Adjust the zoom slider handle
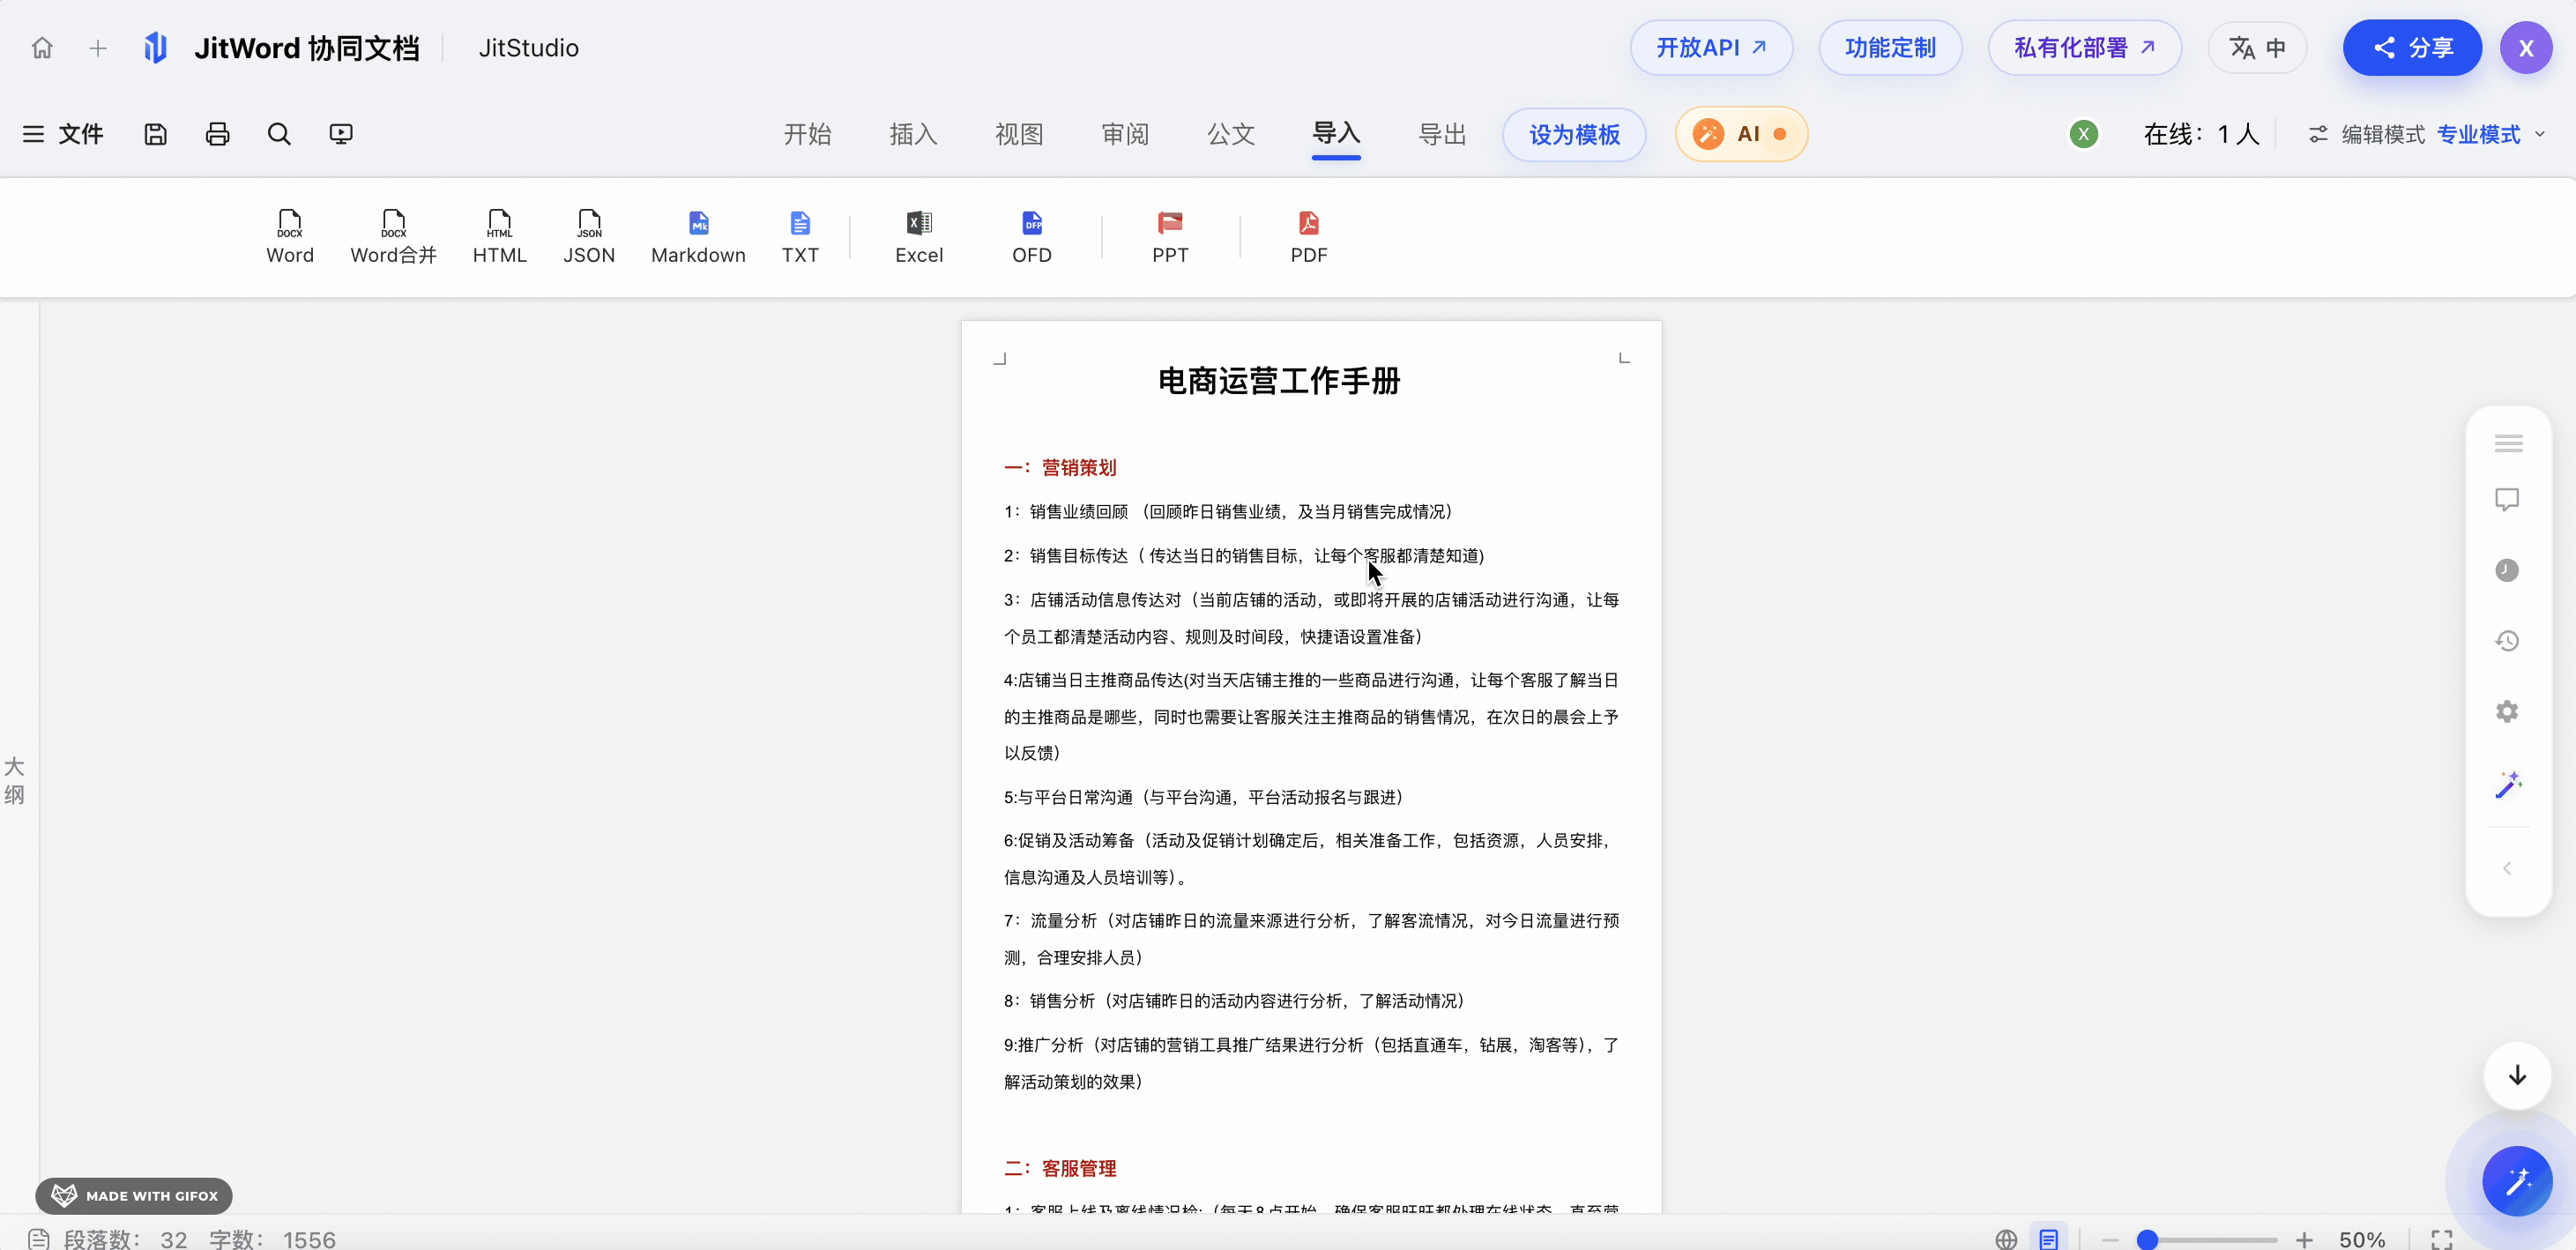The height and width of the screenshot is (1250, 2576). 2147,1240
